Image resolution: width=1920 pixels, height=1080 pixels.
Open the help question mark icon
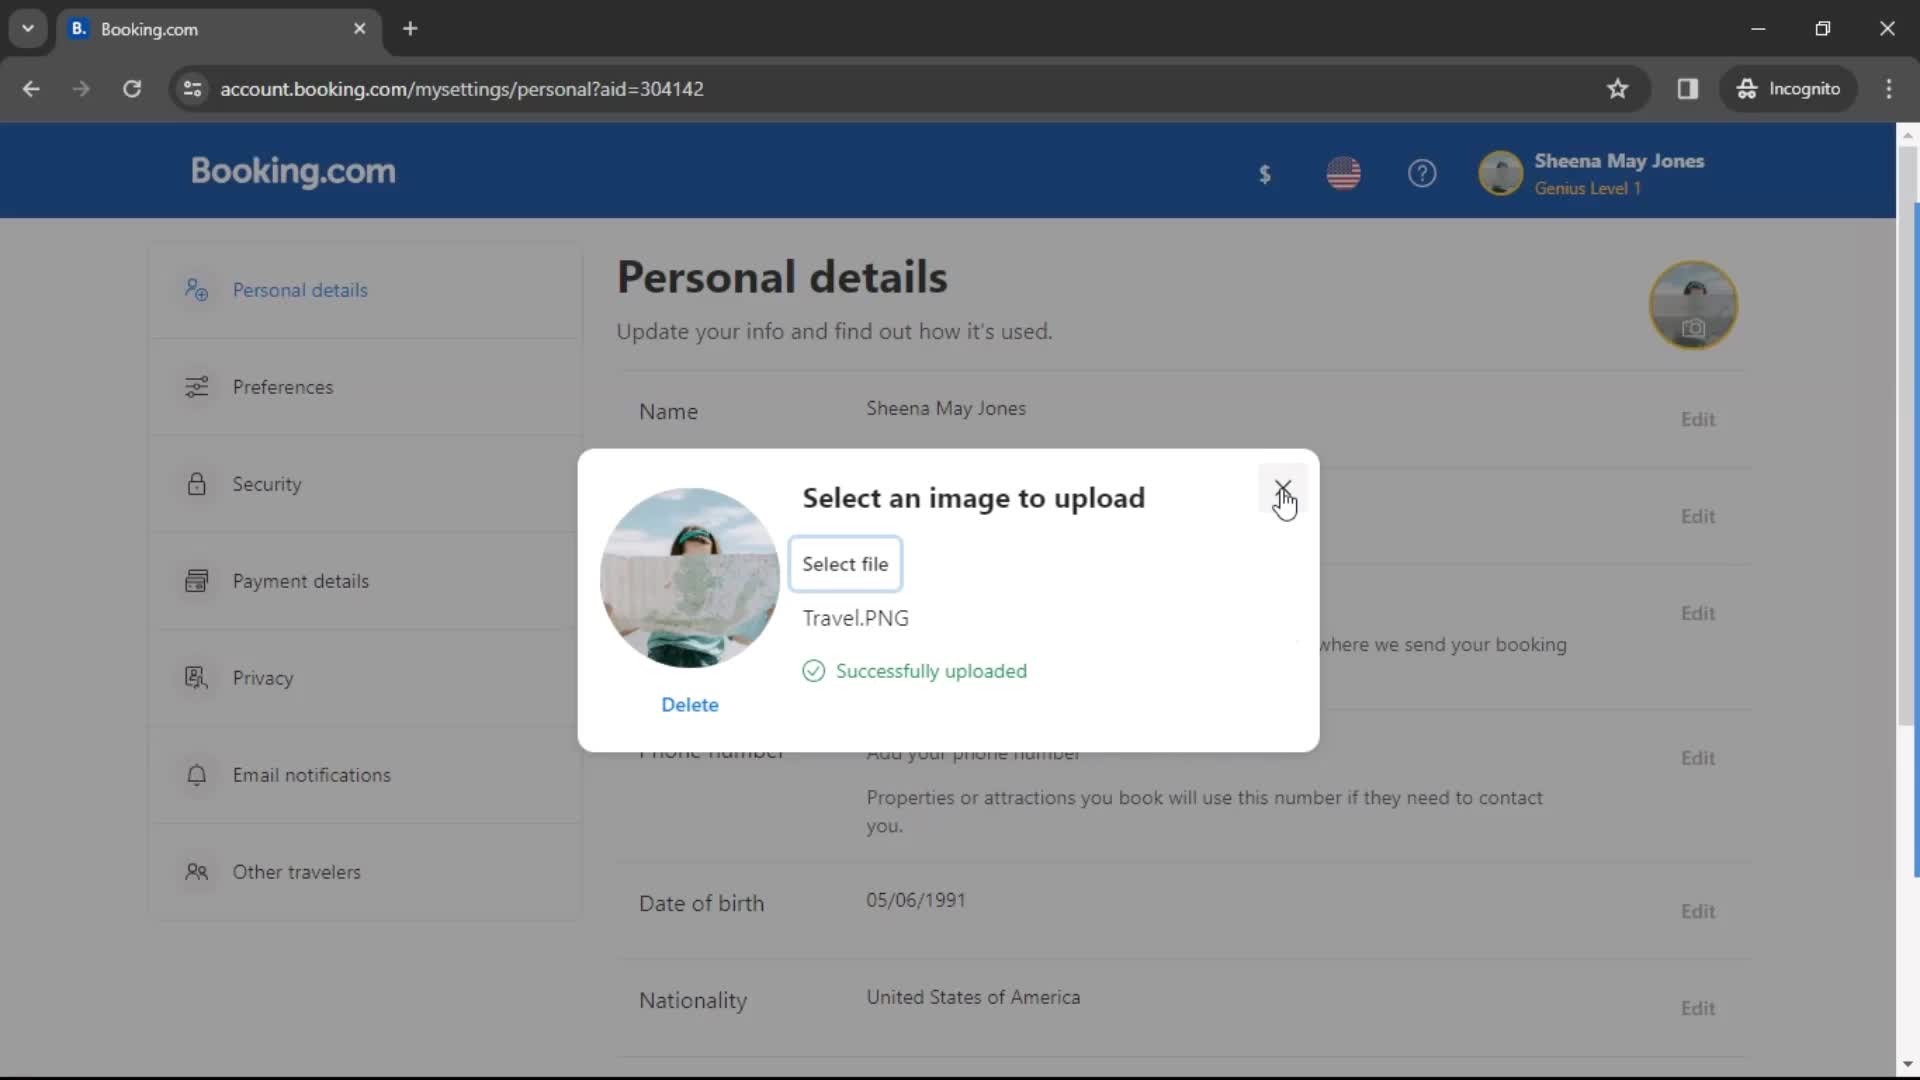(1422, 174)
